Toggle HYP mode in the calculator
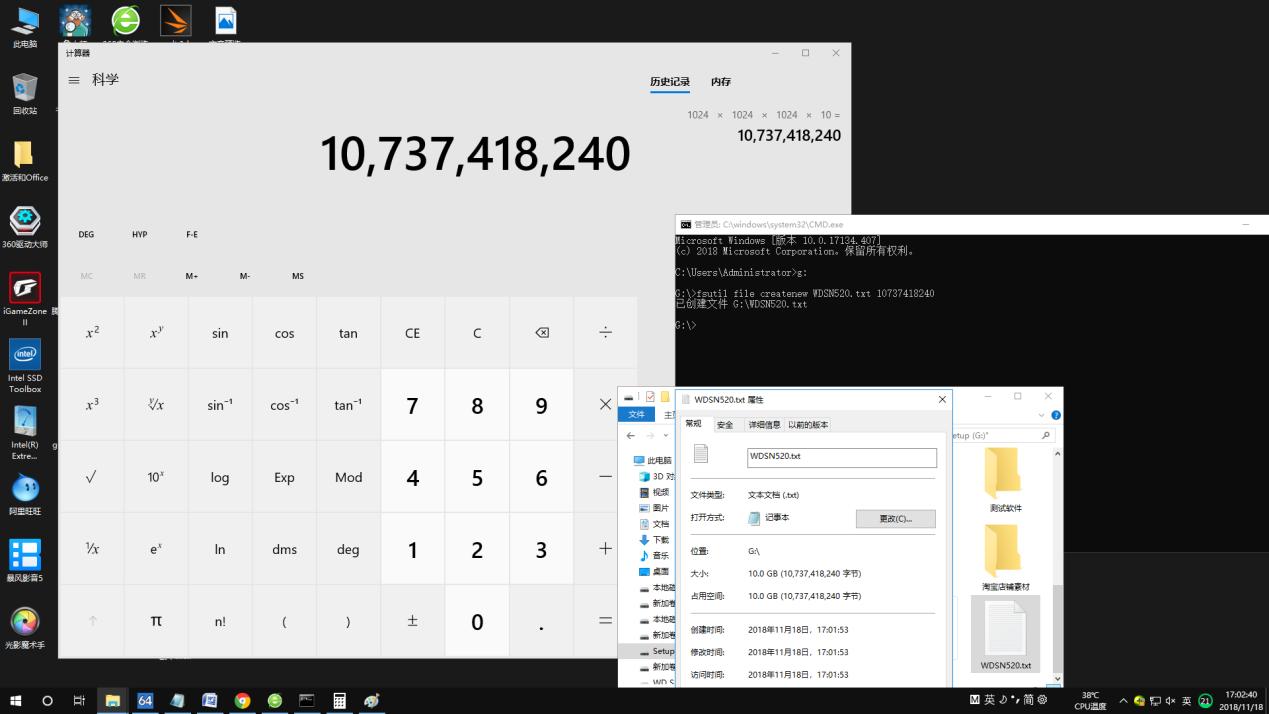1269x714 pixels. tap(139, 234)
